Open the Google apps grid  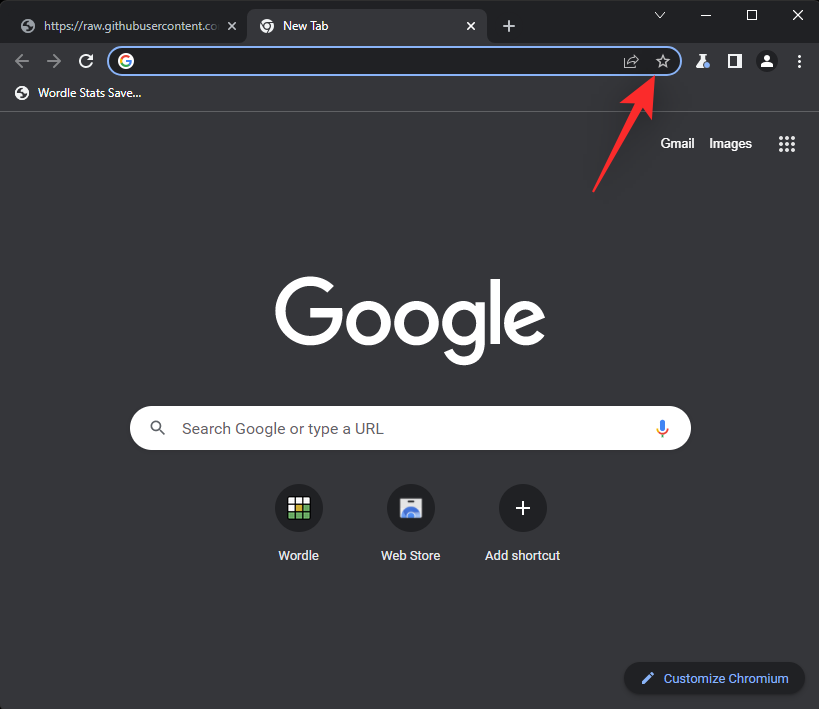coord(787,144)
